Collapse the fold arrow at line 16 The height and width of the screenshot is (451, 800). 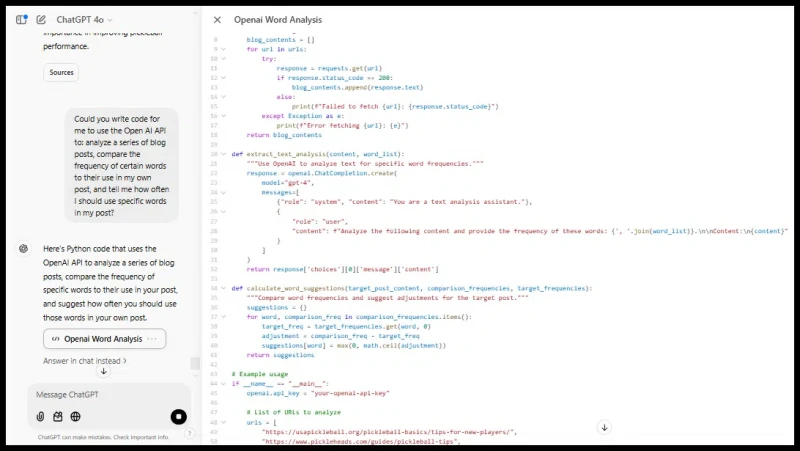pyautogui.click(x=223, y=116)
